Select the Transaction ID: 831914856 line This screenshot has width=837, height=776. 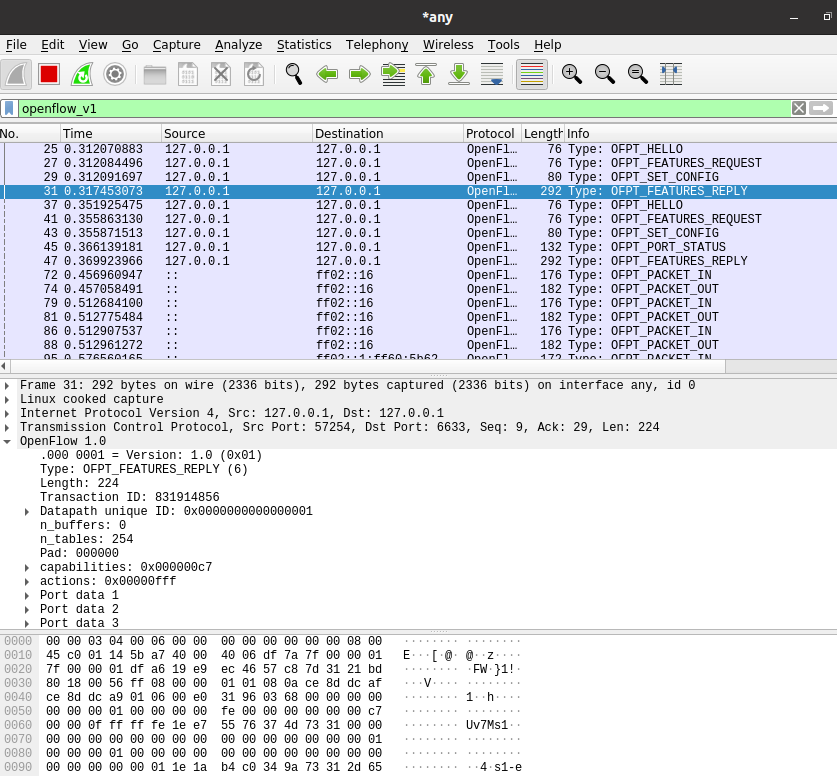click(x=130, y=497)
